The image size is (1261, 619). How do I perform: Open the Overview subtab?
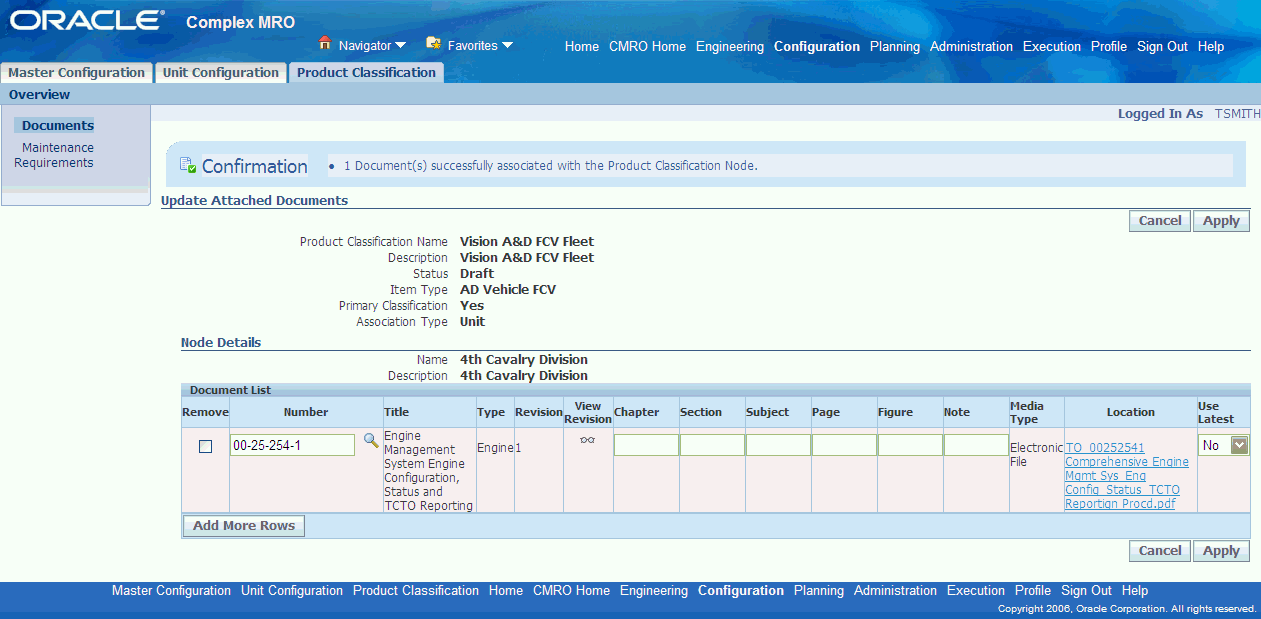click(40, 95)
